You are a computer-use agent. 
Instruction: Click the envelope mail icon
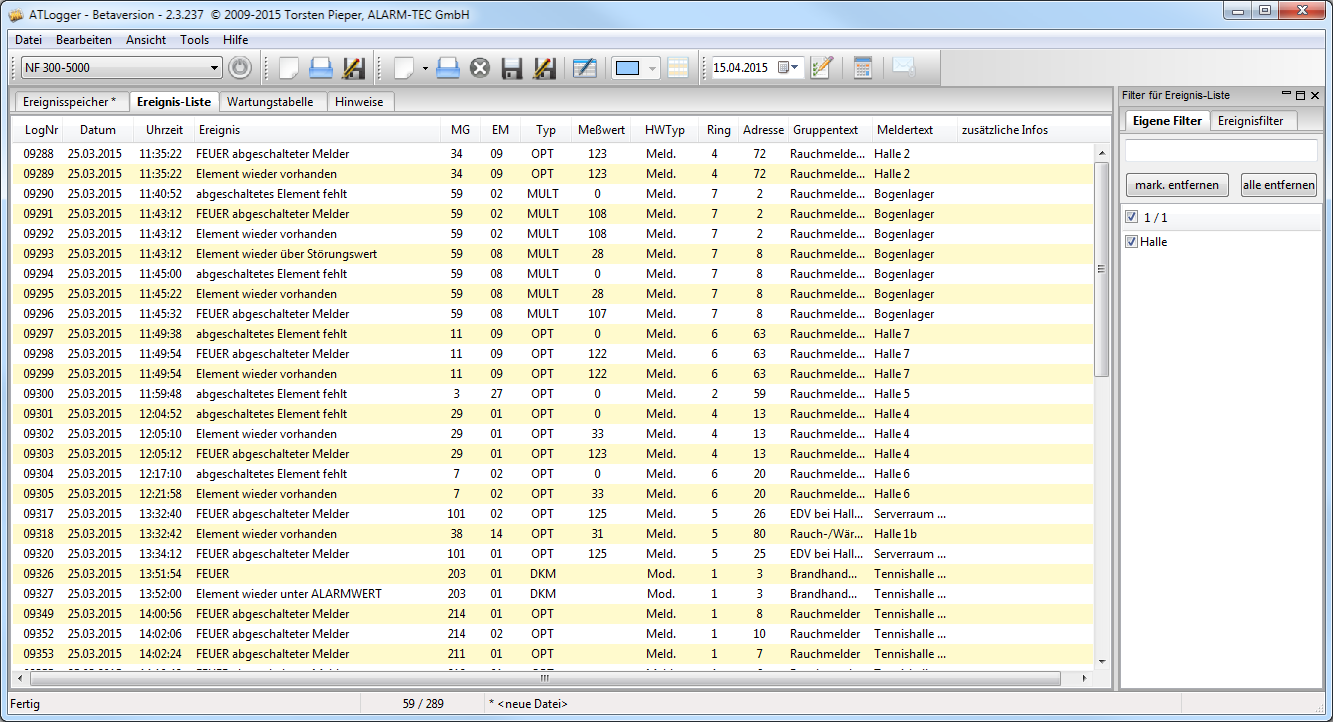click(904, 68)
